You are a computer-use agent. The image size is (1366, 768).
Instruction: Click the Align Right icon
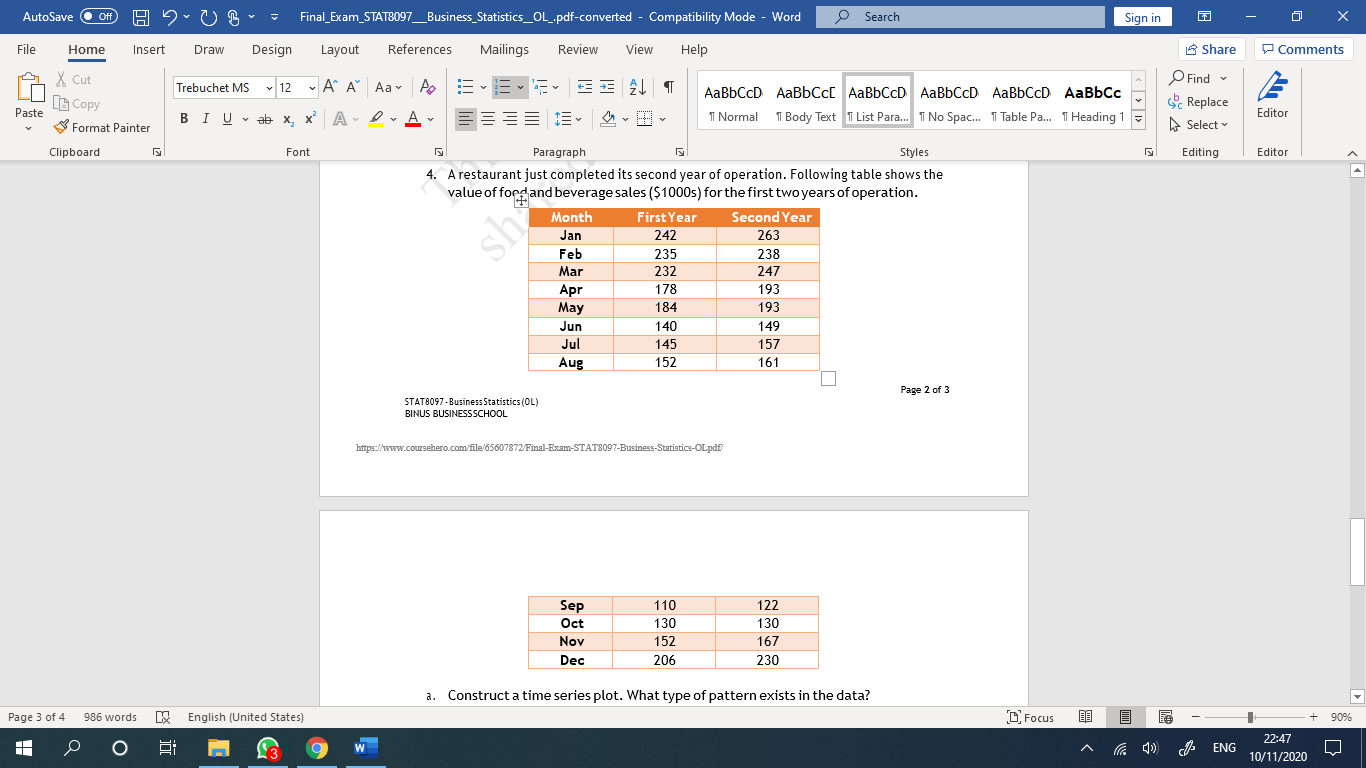(512, 119)
